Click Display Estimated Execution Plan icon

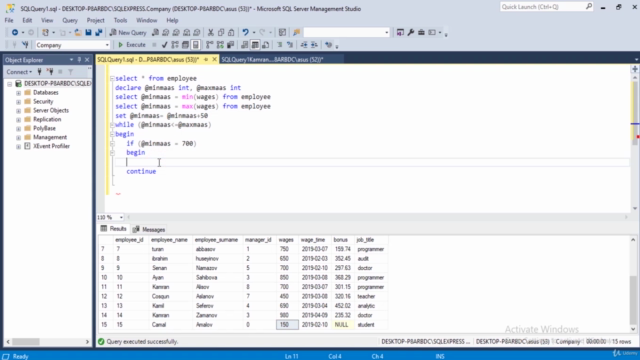point(175,45)
